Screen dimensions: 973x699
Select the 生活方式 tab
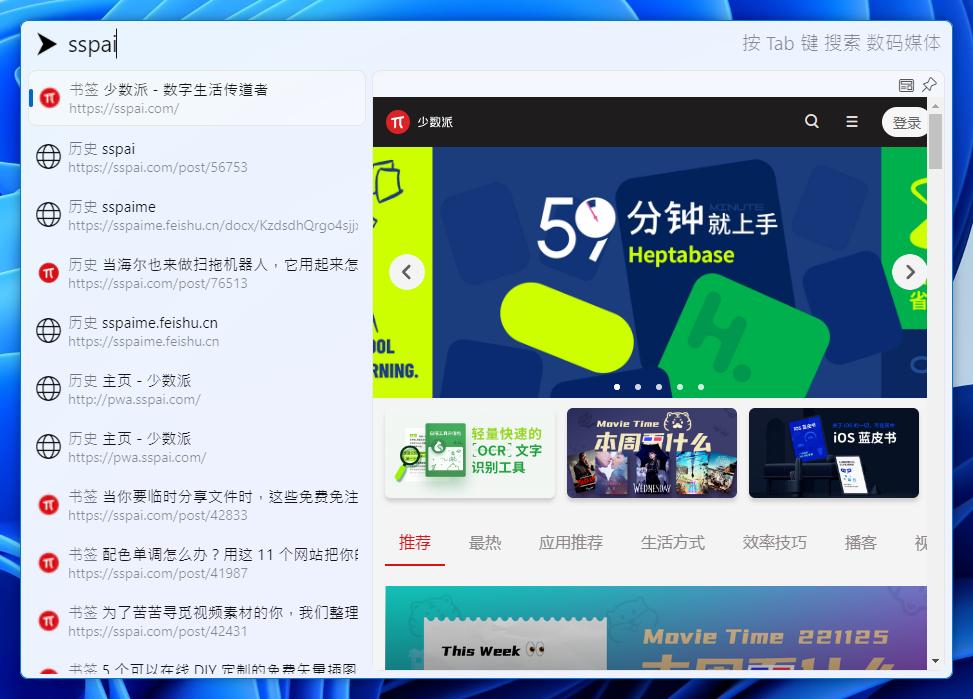click(x=673, y=543)
